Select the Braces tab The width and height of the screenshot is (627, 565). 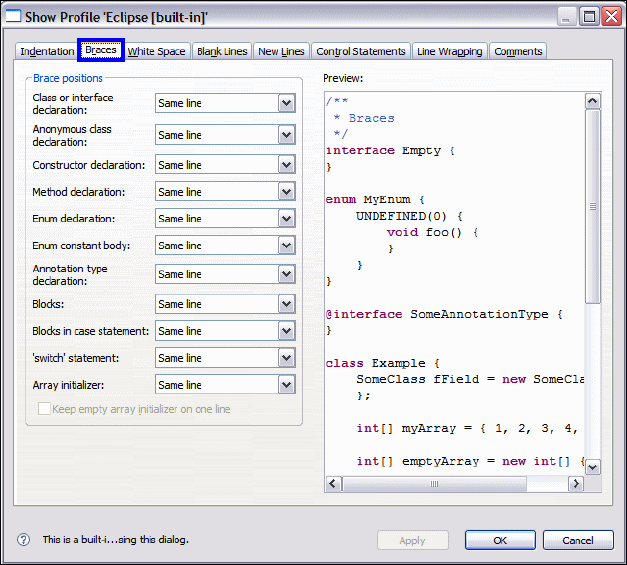(101, 50)
